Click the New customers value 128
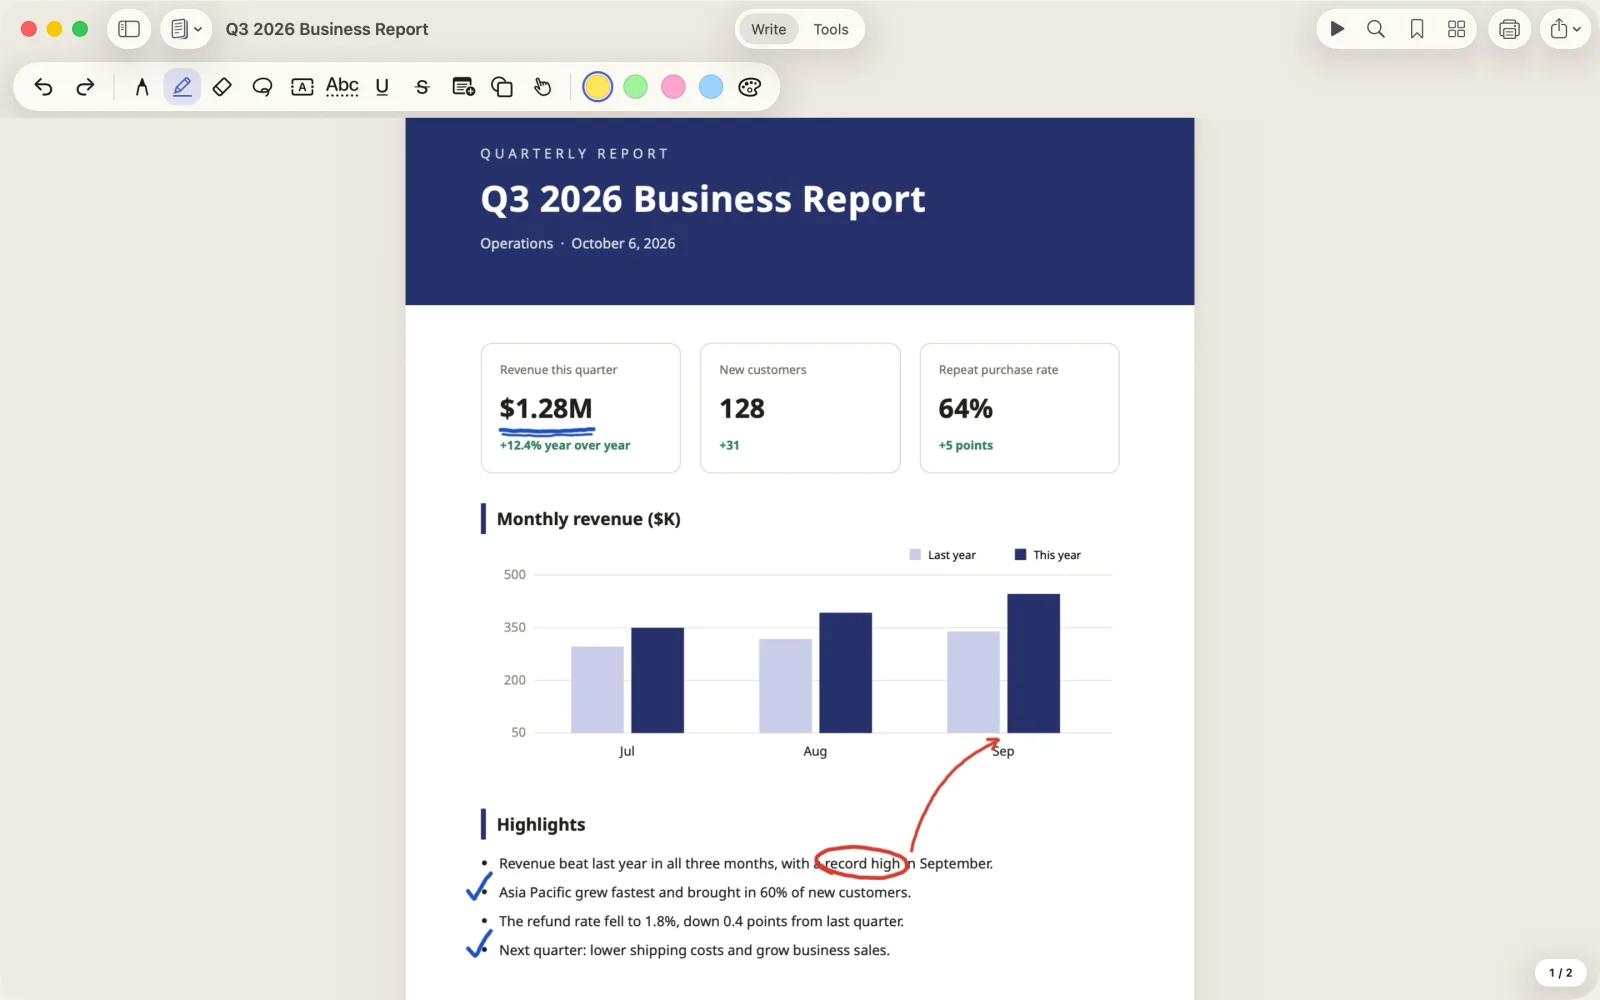The image size is (1600, 1000). click(x=742, y=409)
